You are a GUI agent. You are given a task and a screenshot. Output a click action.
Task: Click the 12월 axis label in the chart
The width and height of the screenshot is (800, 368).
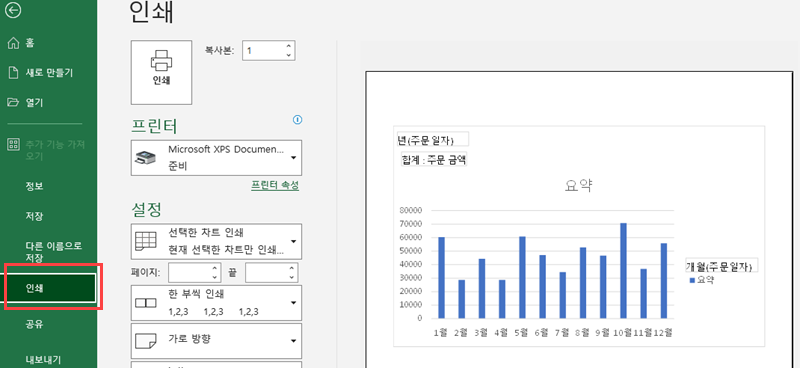(663, 332)
